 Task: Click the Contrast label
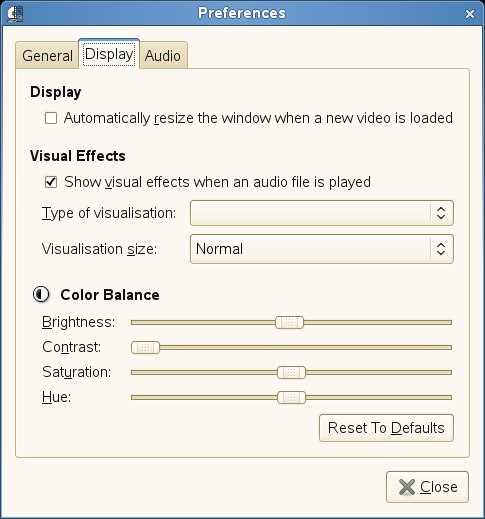[x=72, y=347]
